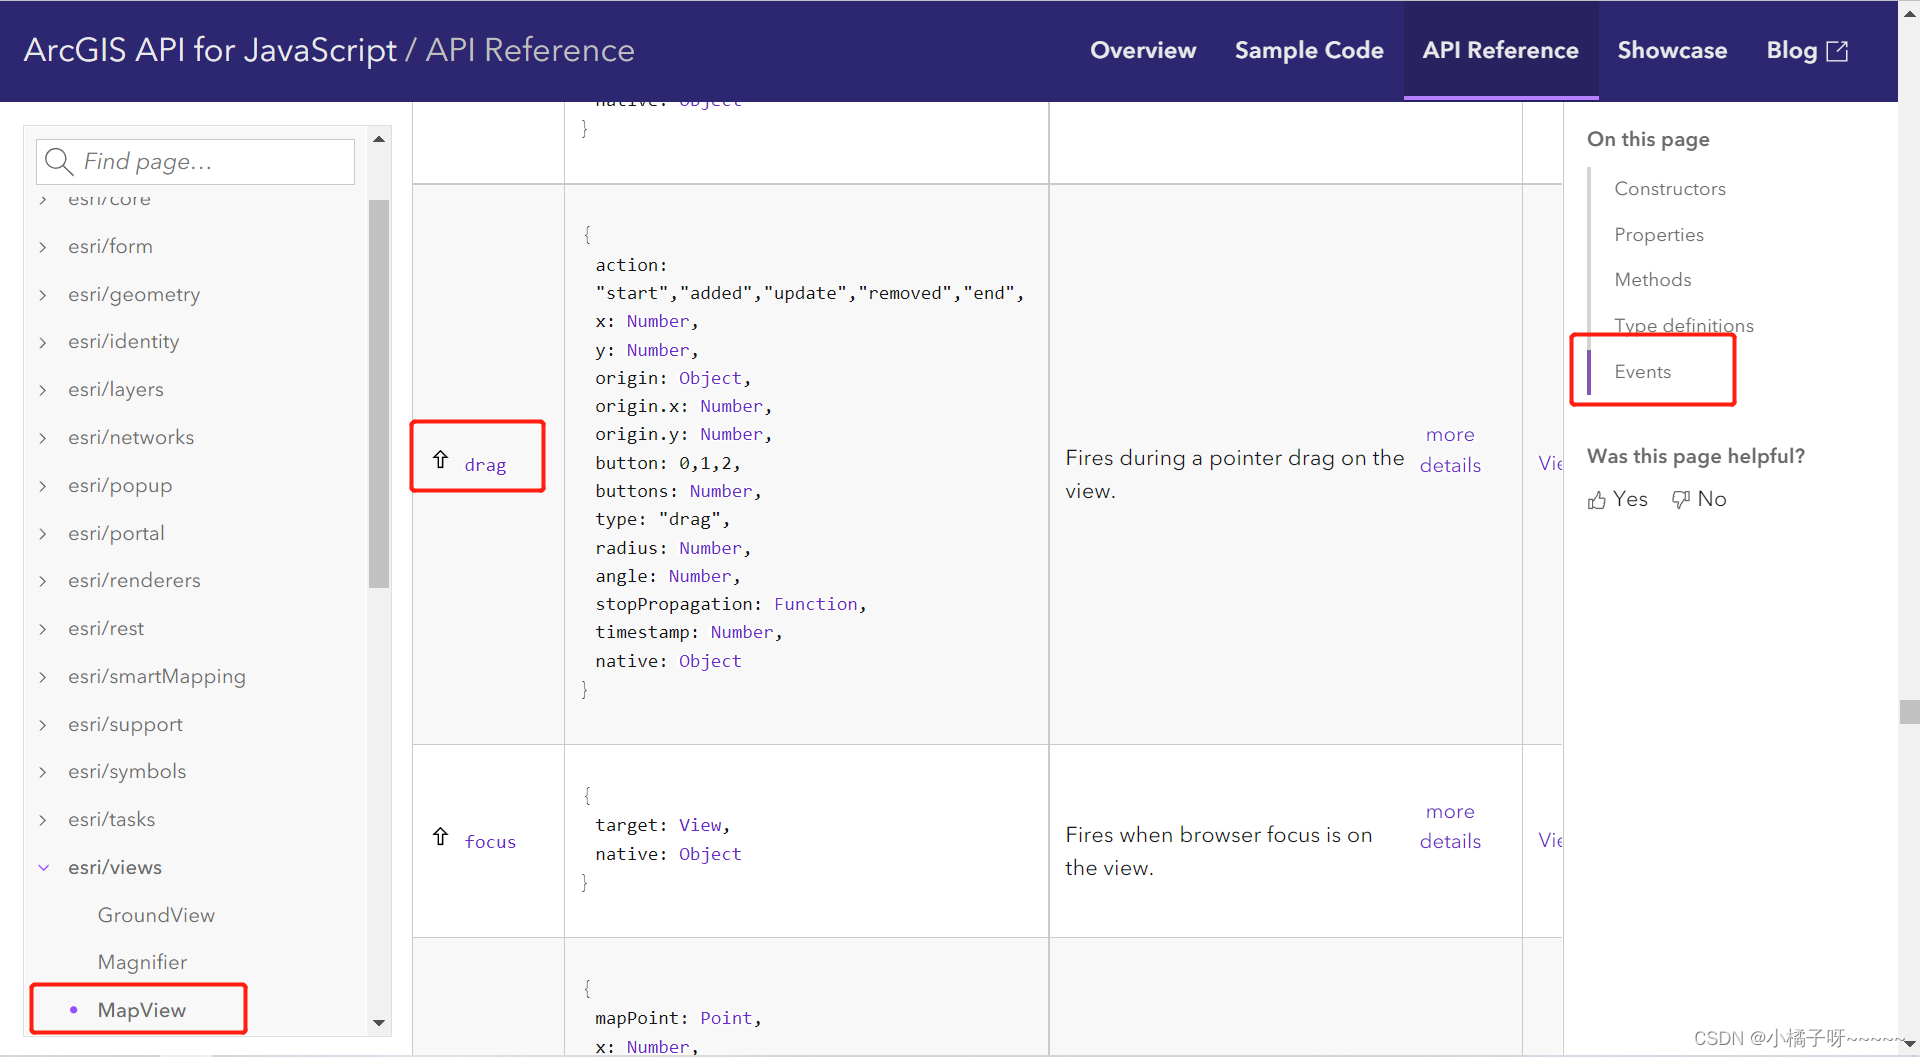Image resolution: width=1920 pixels, height=1057 pixels.
Task: Click the focus event link
Action: tap(490, 842)
